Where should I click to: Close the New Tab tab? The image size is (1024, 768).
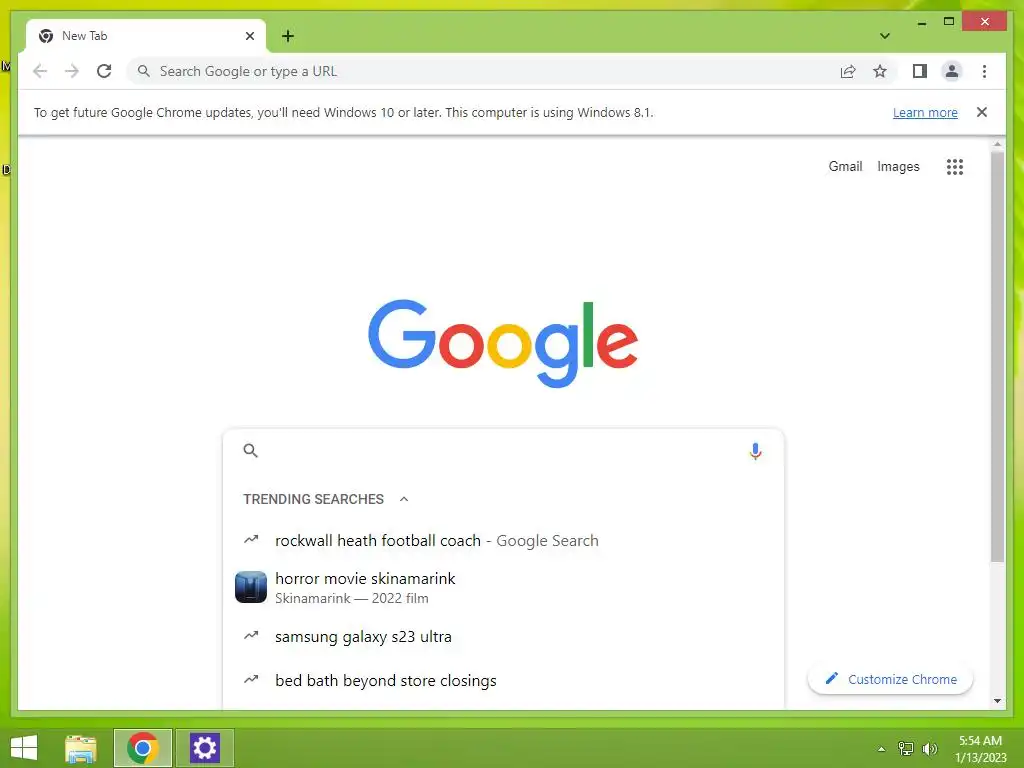click(x=249, y=36)
